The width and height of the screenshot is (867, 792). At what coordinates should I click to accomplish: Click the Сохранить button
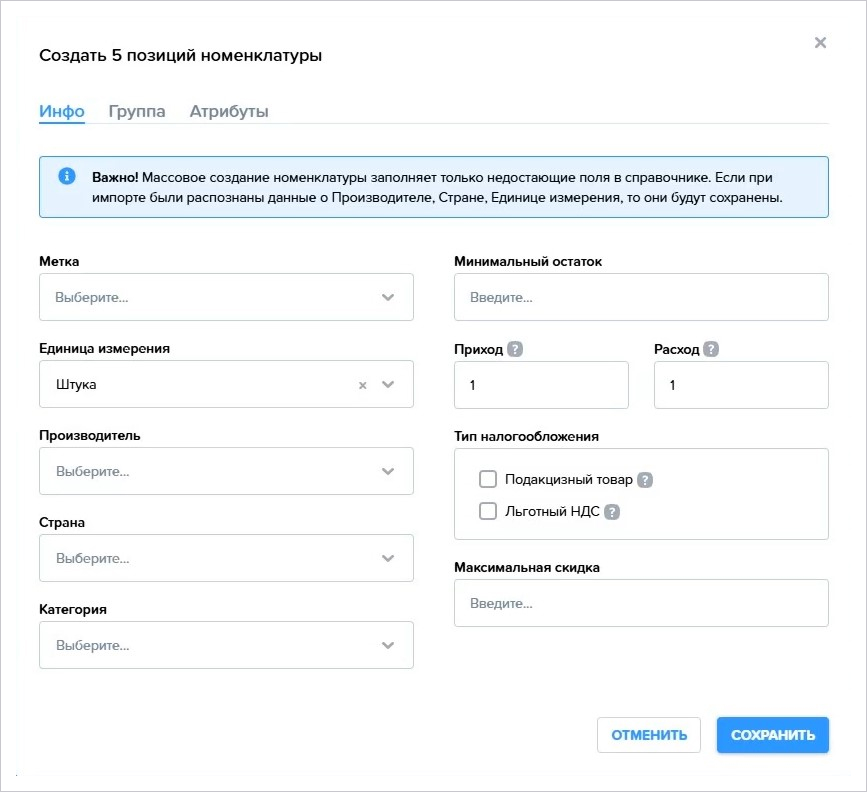(x=772, y=735)
